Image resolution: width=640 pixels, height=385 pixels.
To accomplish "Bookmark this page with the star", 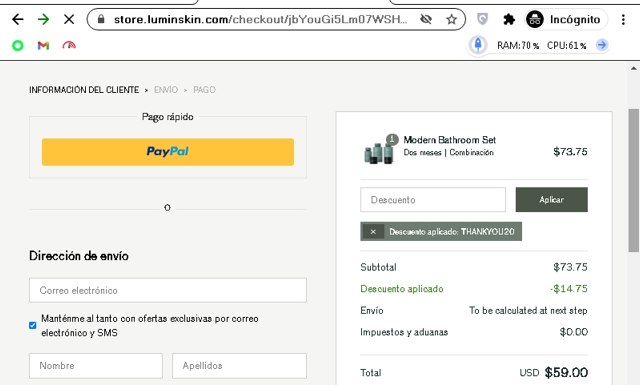I will pyautogui.click(x=451, y=19).
